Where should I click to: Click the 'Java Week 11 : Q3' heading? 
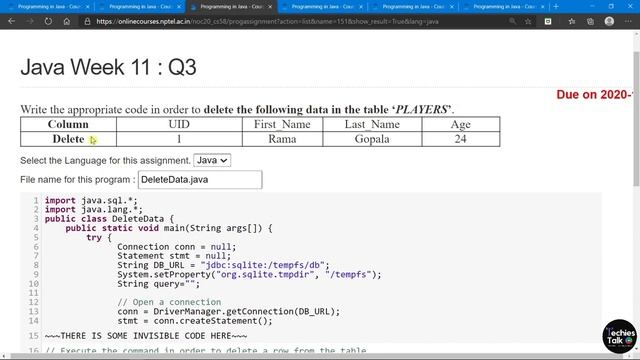click(x=109, y=67)
